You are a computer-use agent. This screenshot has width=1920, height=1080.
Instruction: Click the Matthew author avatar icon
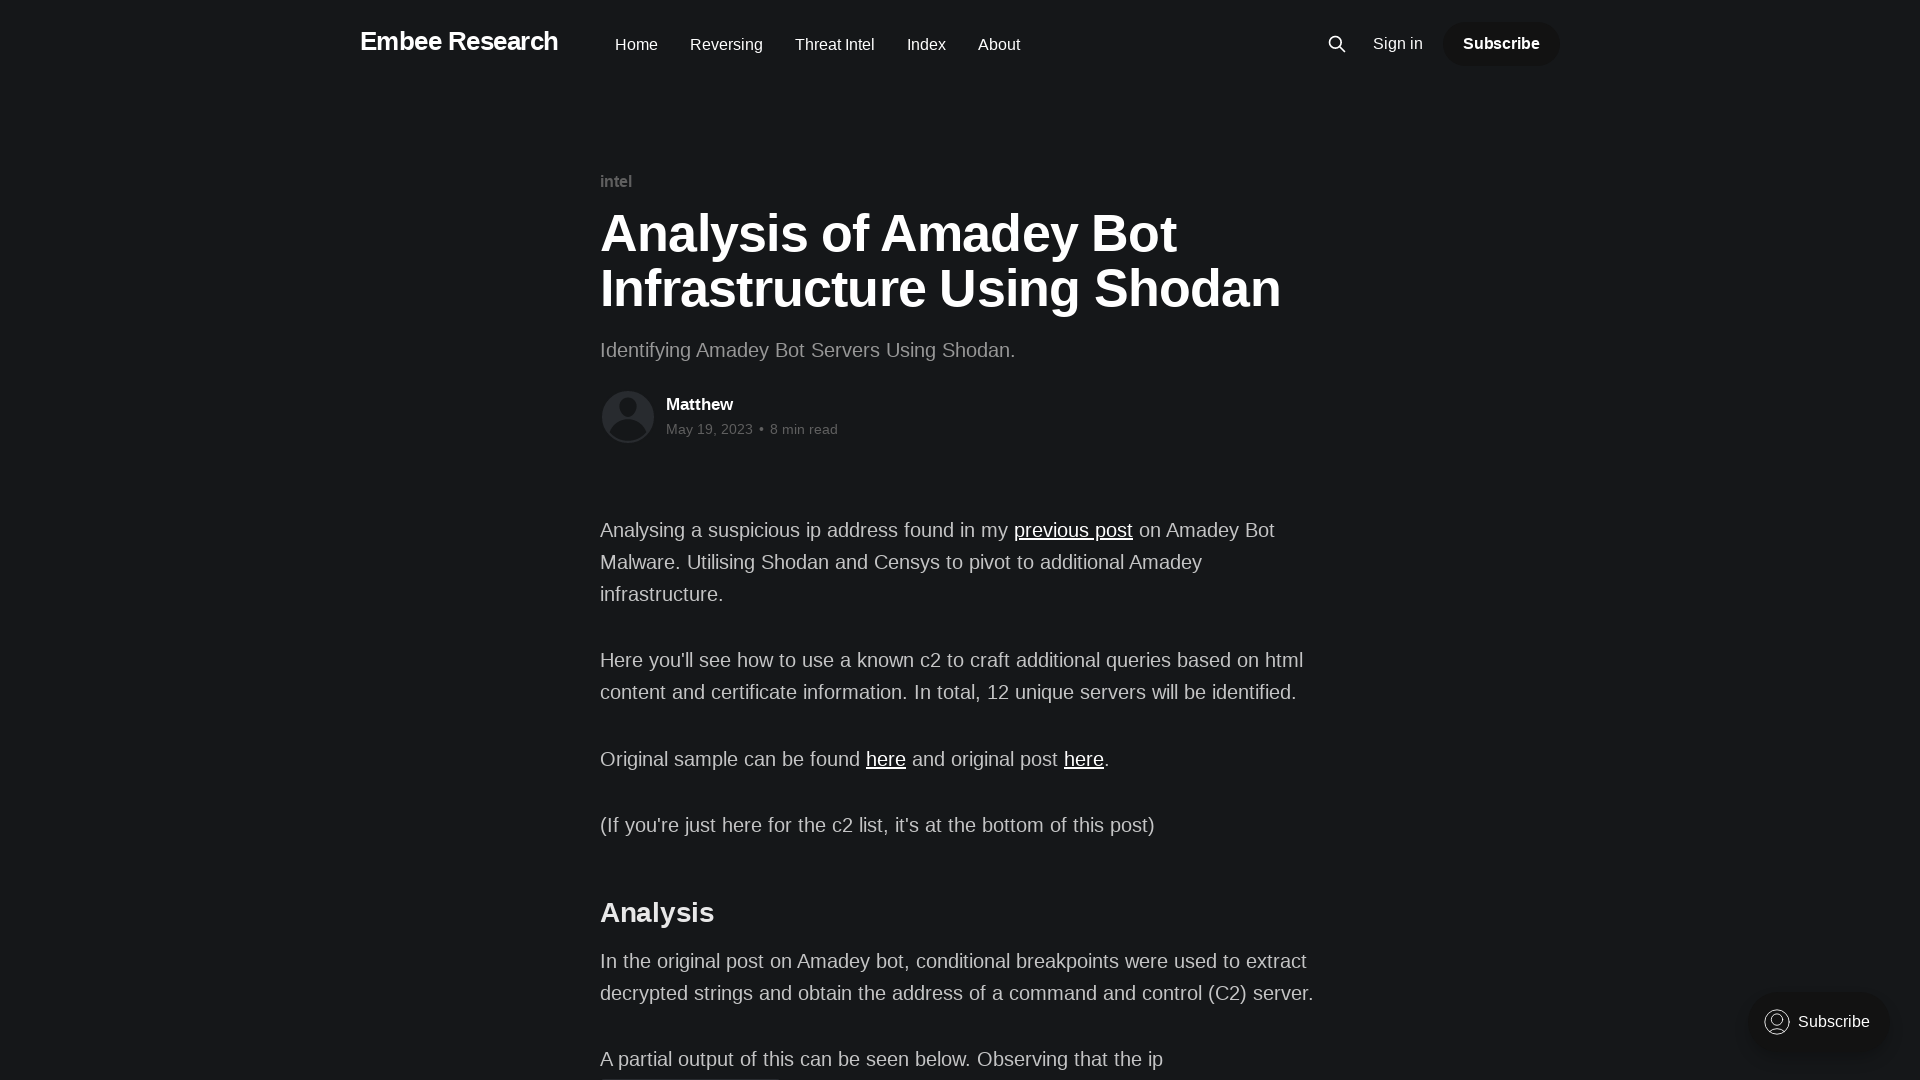626,415
